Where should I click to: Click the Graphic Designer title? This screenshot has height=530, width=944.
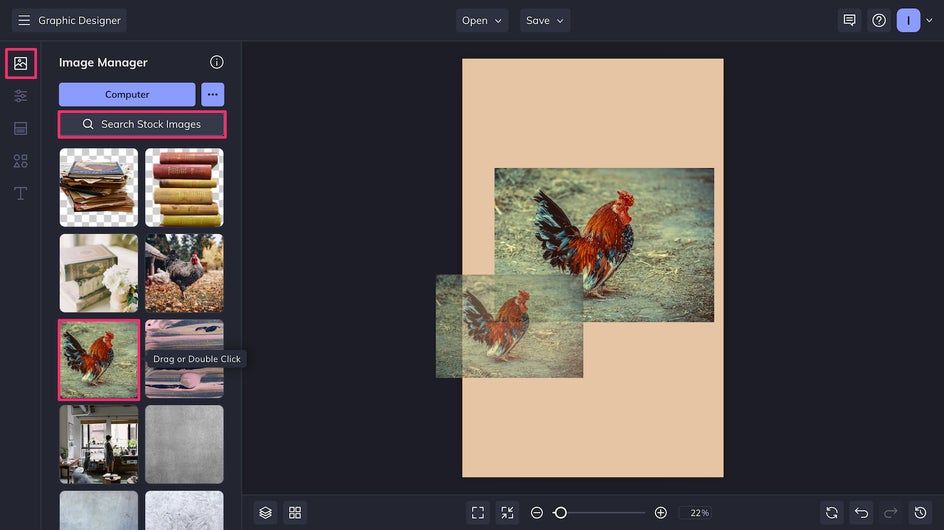(x=79, y=20)
